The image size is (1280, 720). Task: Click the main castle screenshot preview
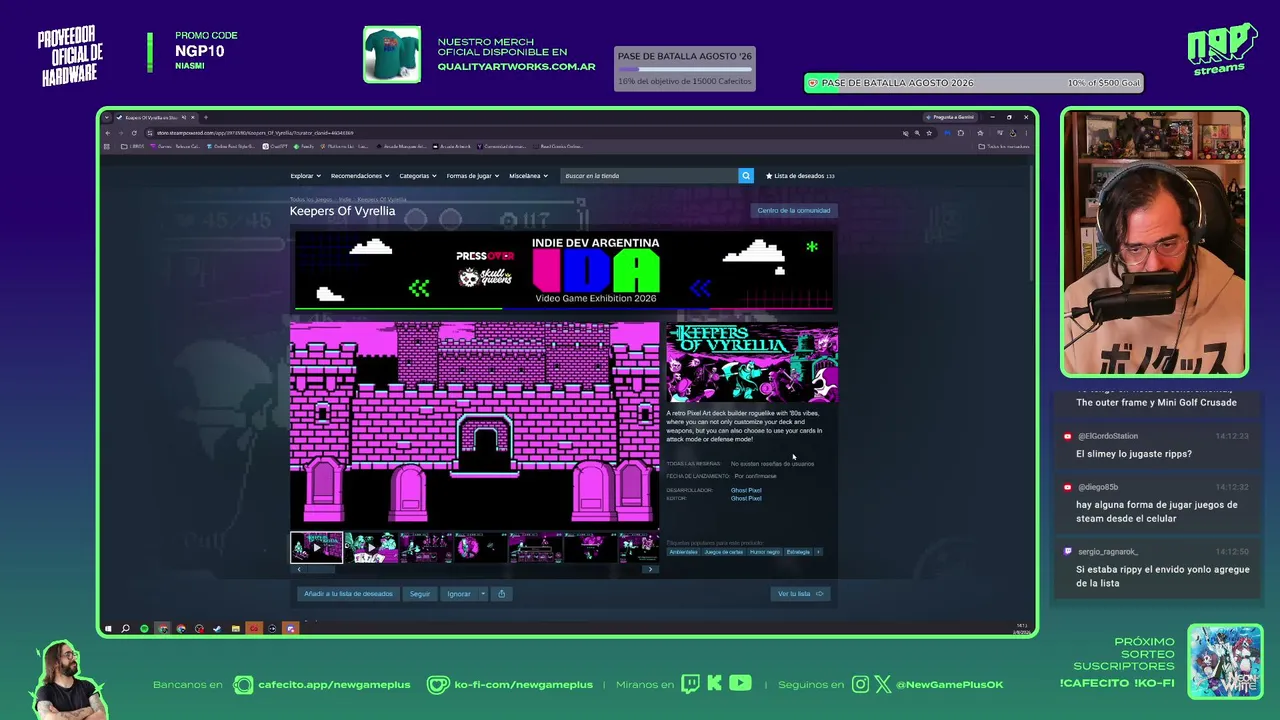[x=475, y=424]
